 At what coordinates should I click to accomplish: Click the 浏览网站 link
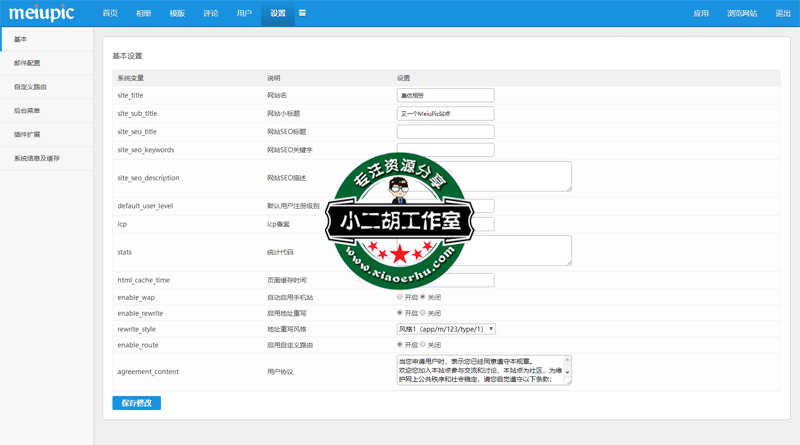click(741, 14)
